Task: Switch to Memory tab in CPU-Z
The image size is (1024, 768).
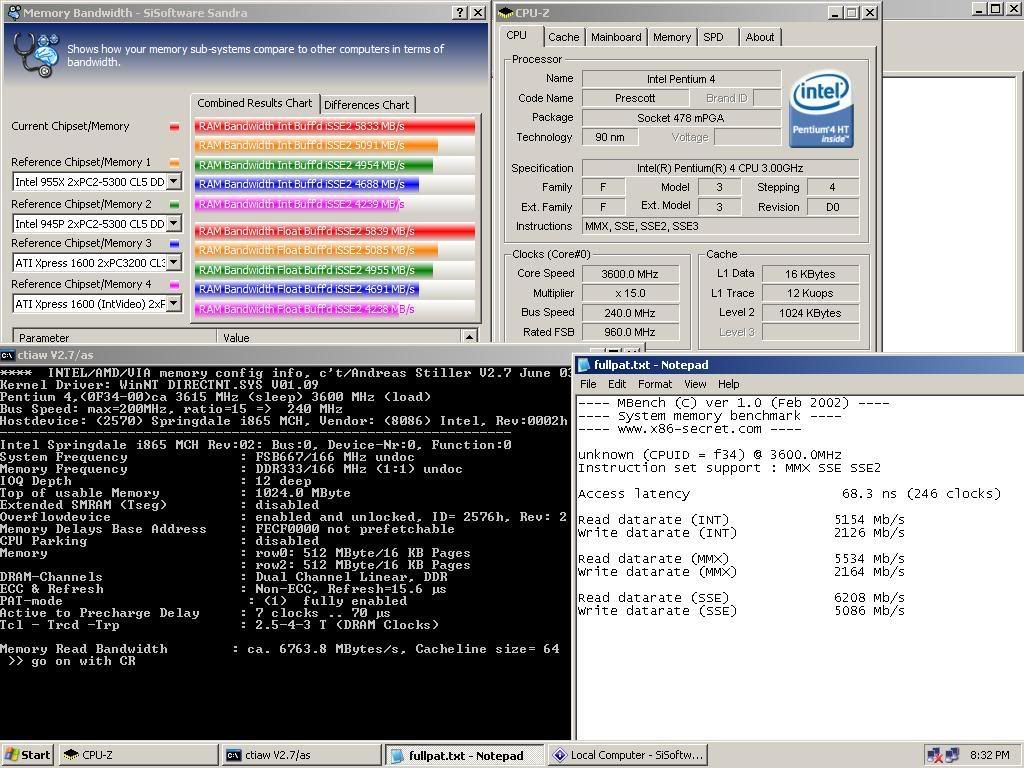Action: tap(671, 37)
